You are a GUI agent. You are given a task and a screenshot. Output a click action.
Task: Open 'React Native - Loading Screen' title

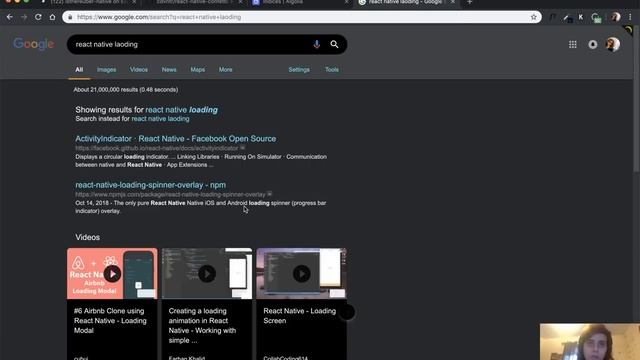(x=300, y=316)
